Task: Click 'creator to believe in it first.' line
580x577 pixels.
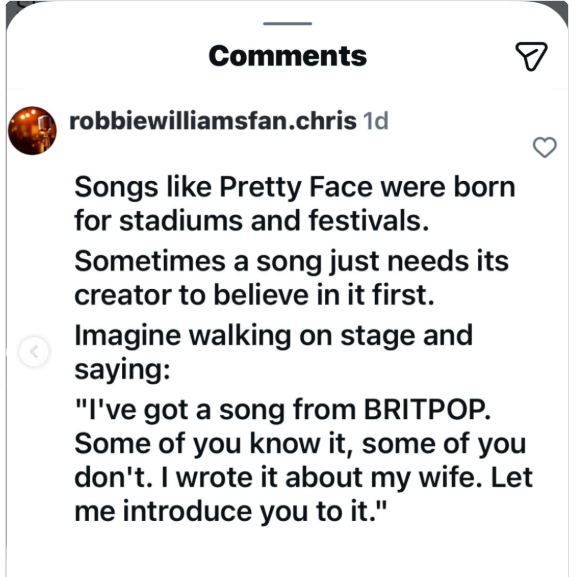Action: [x=254, y=295]
